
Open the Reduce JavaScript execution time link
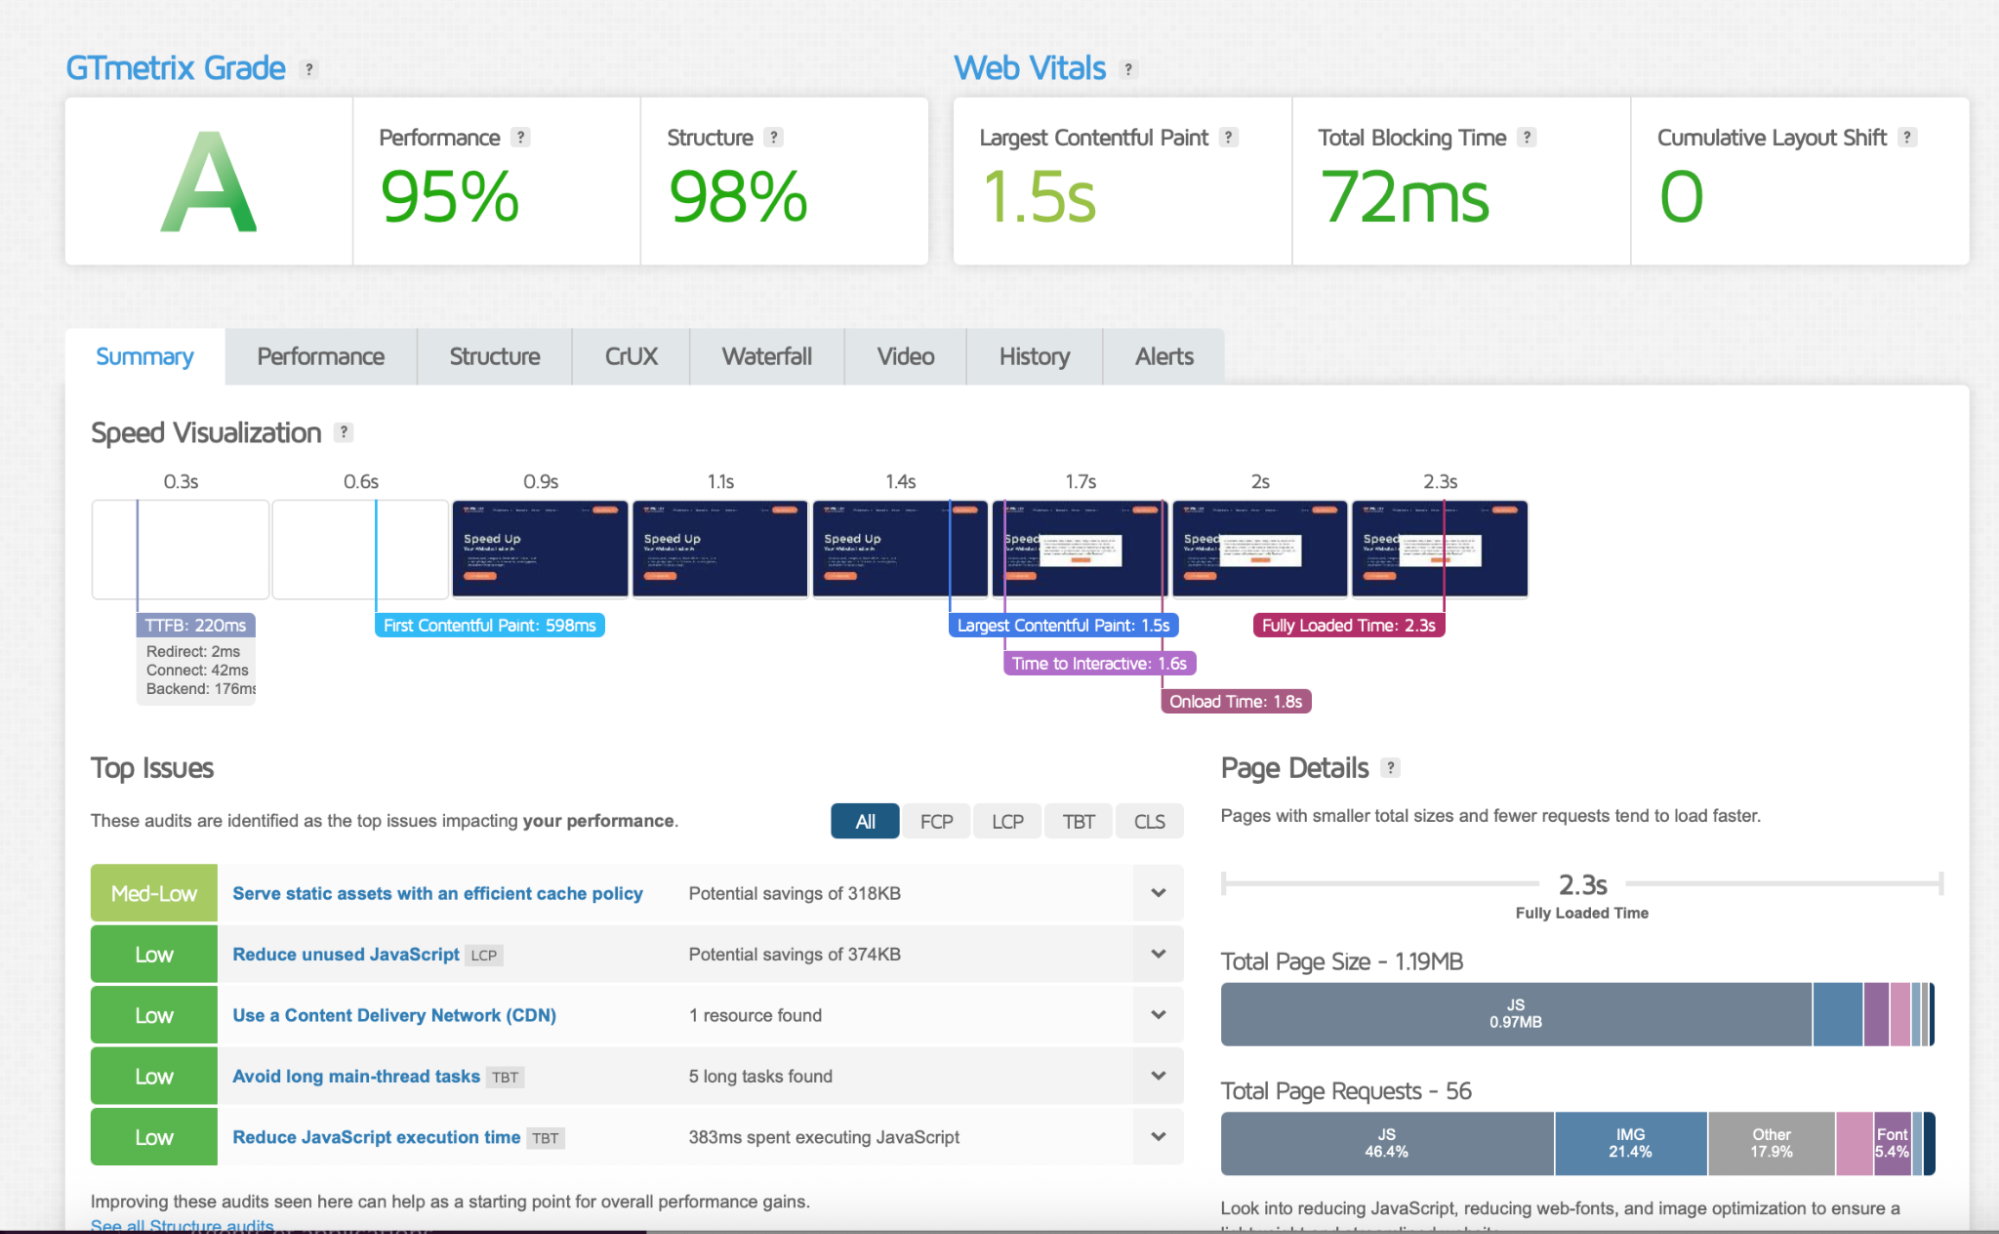coord(376,1137)
